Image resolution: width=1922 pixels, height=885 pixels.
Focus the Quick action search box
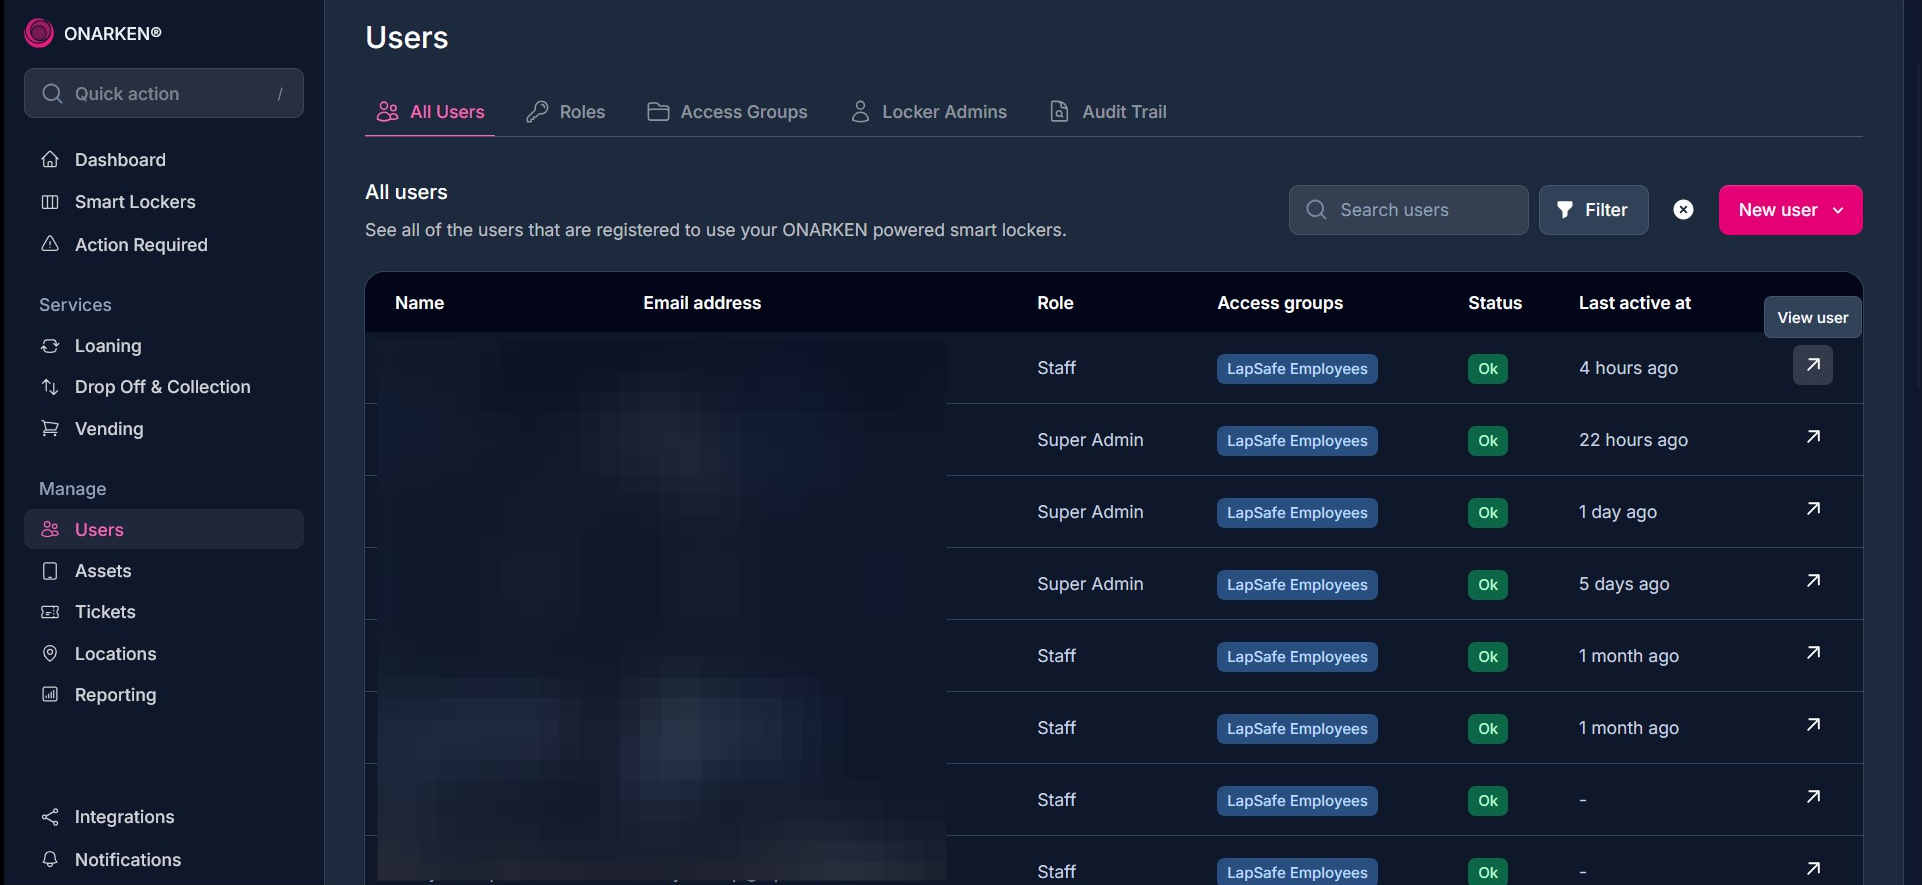point(164,93)
